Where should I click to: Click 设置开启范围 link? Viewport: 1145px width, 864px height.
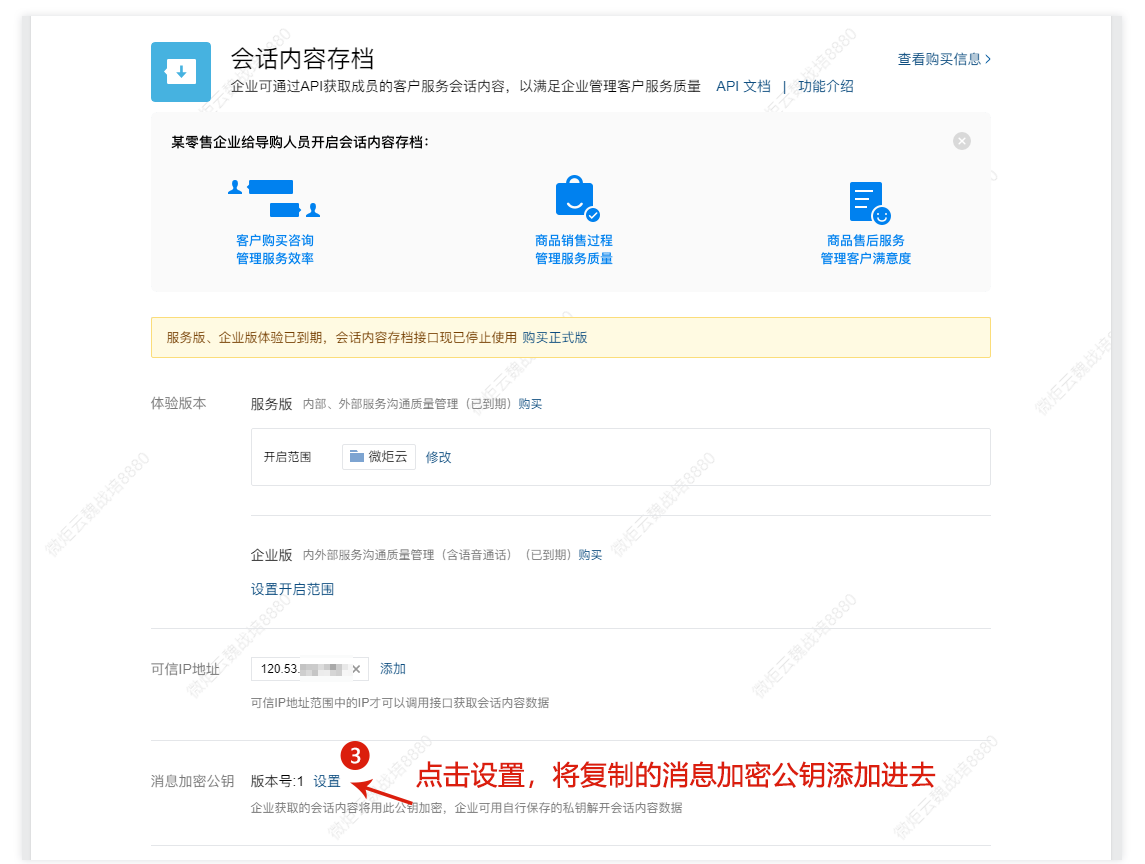tap(292, 589)
